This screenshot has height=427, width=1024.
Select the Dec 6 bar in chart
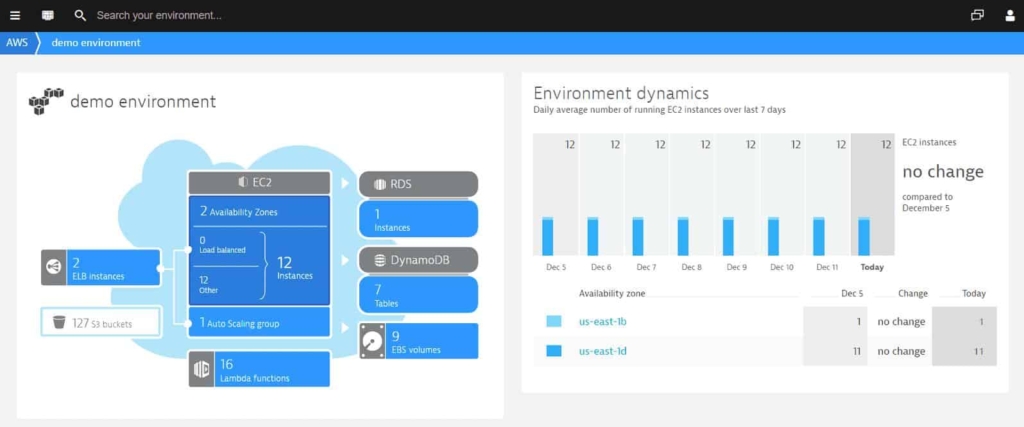coord(592,236)
